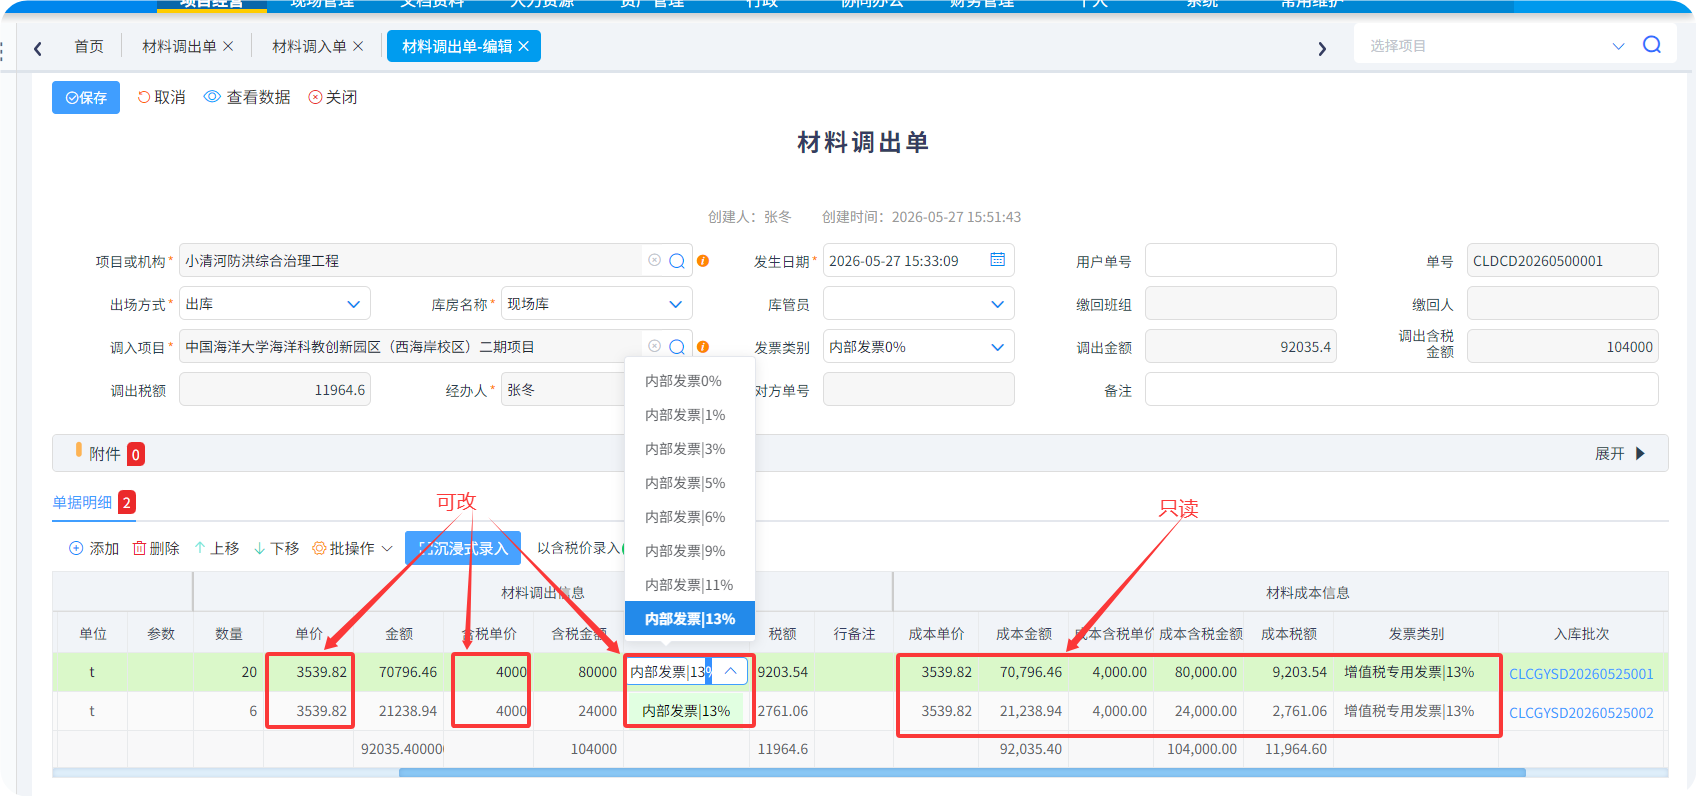Image resolution: width=1696 pixels, height=796 pixels.
Task: Select 内部发票|3% from the dropdown list
Action: coord(690,449)
